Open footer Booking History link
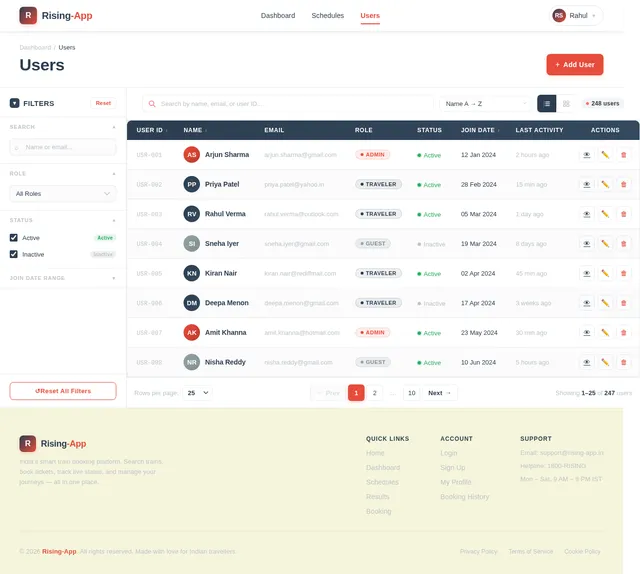The height and width of the screenshot is (574, 640). [x=464, y=496]
